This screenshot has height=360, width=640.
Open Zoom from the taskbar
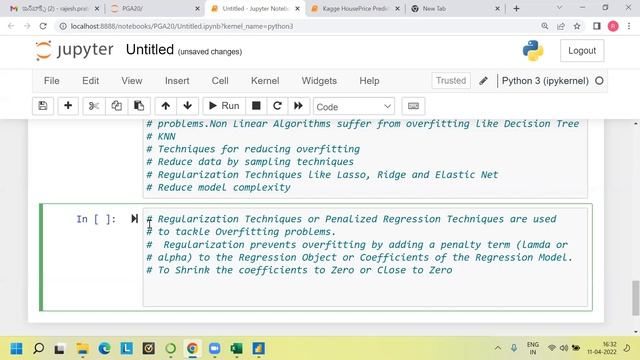pos(214,349)
